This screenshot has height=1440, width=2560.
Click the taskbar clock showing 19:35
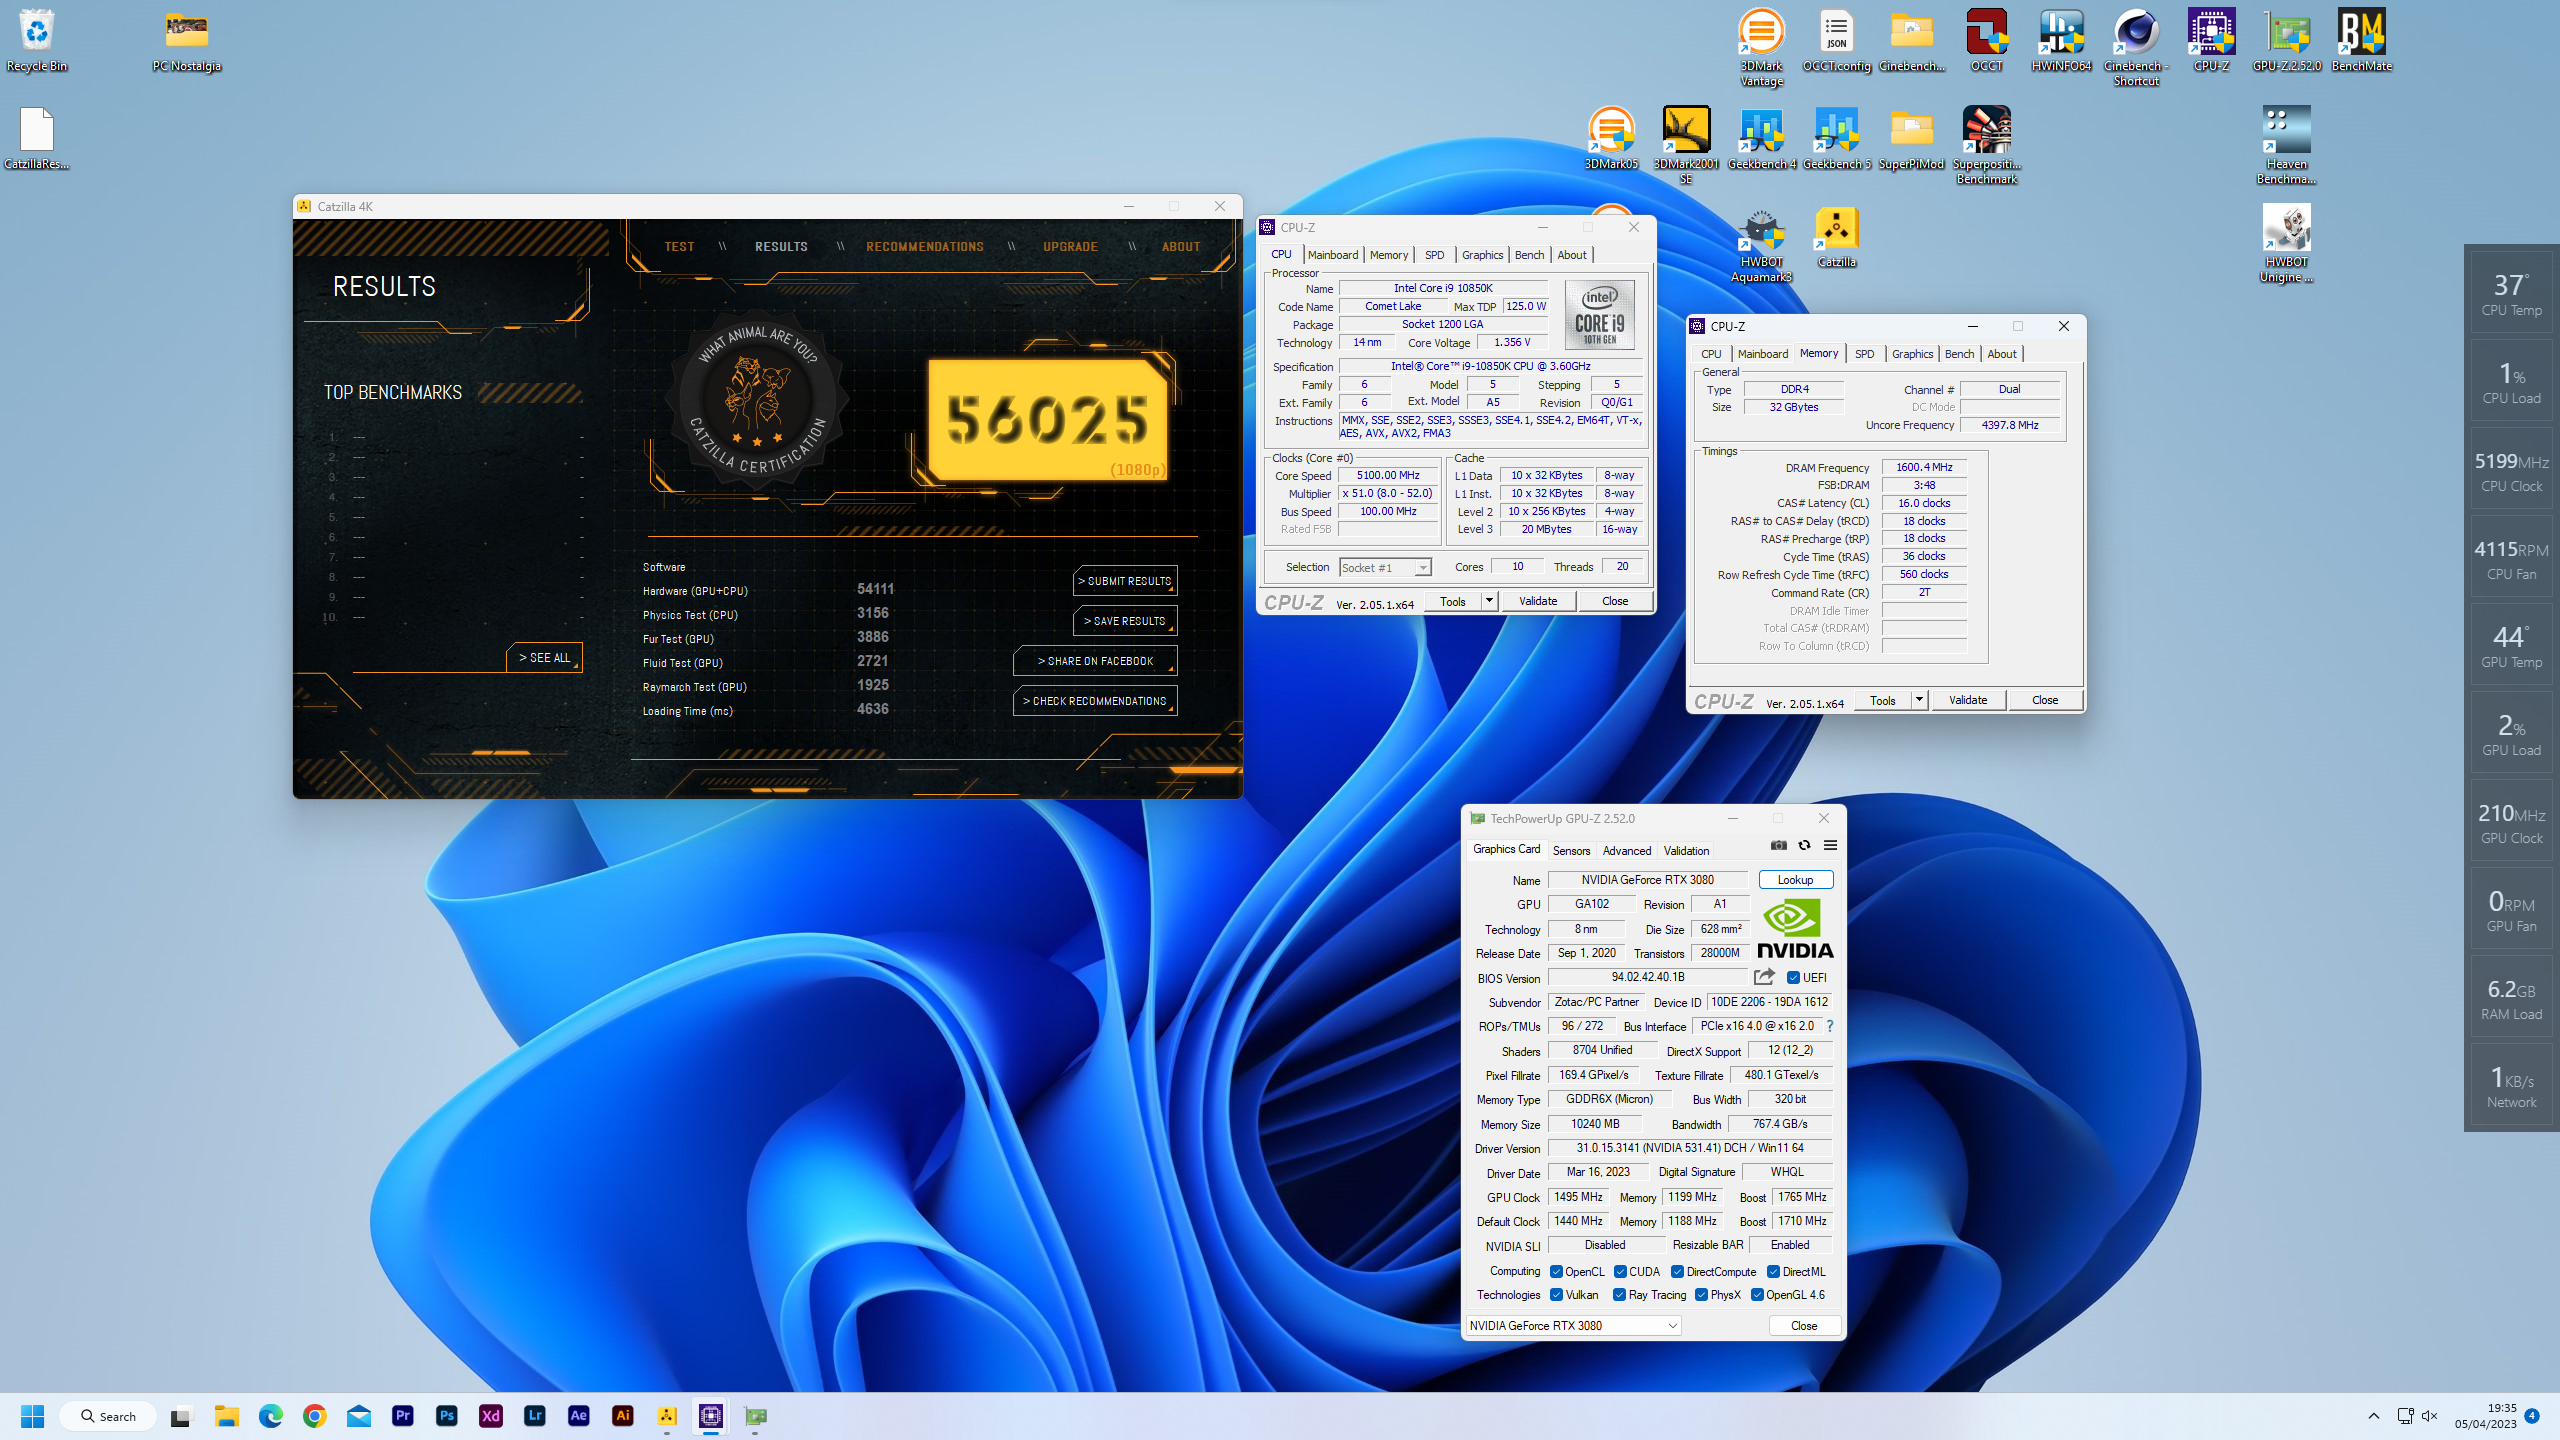[2486, 1416]
